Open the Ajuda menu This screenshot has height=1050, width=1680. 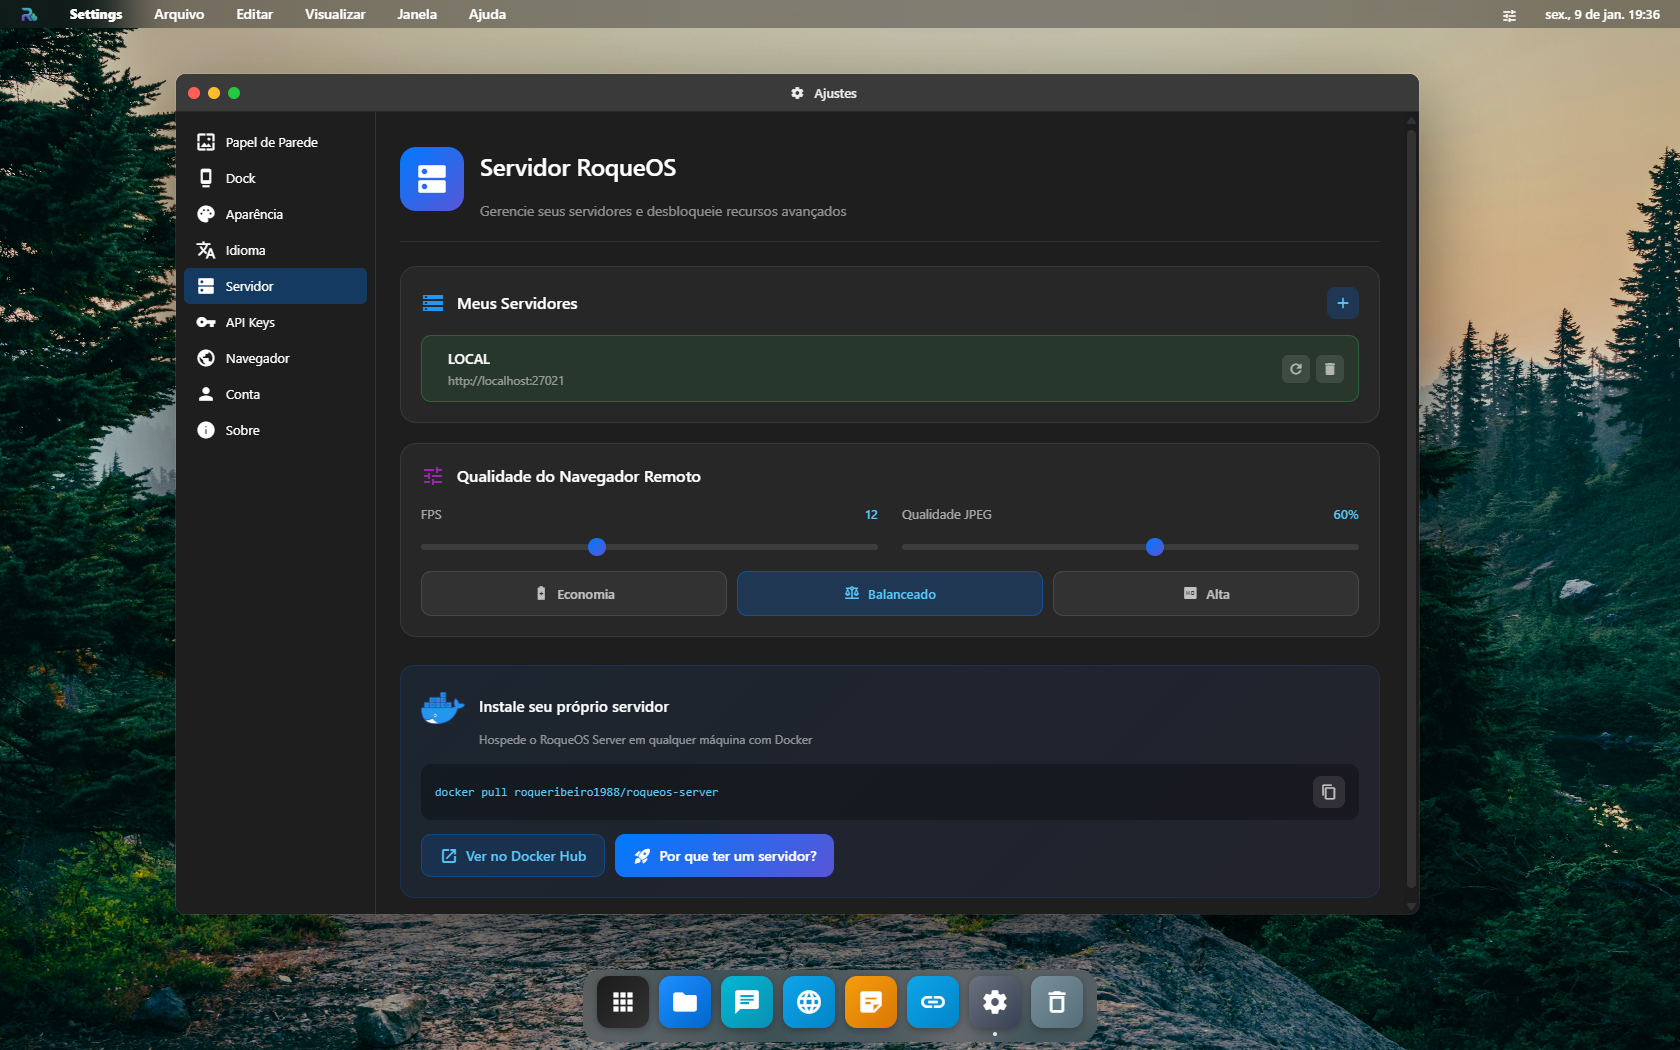[x=487, y=14]
